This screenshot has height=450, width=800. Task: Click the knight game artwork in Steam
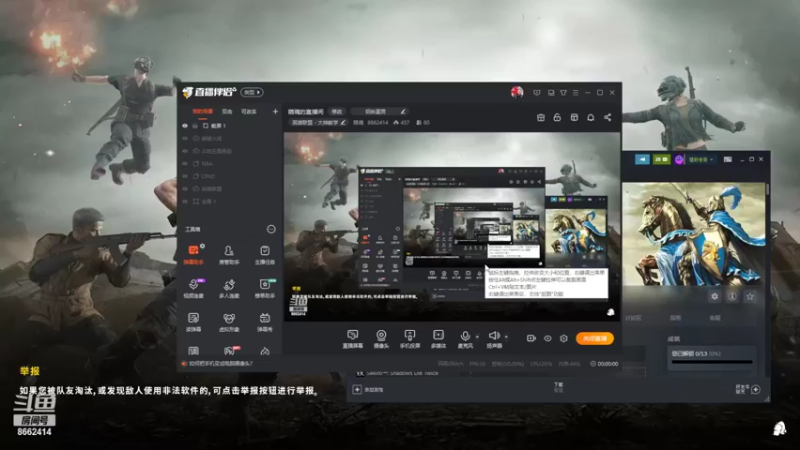(693, 234)
